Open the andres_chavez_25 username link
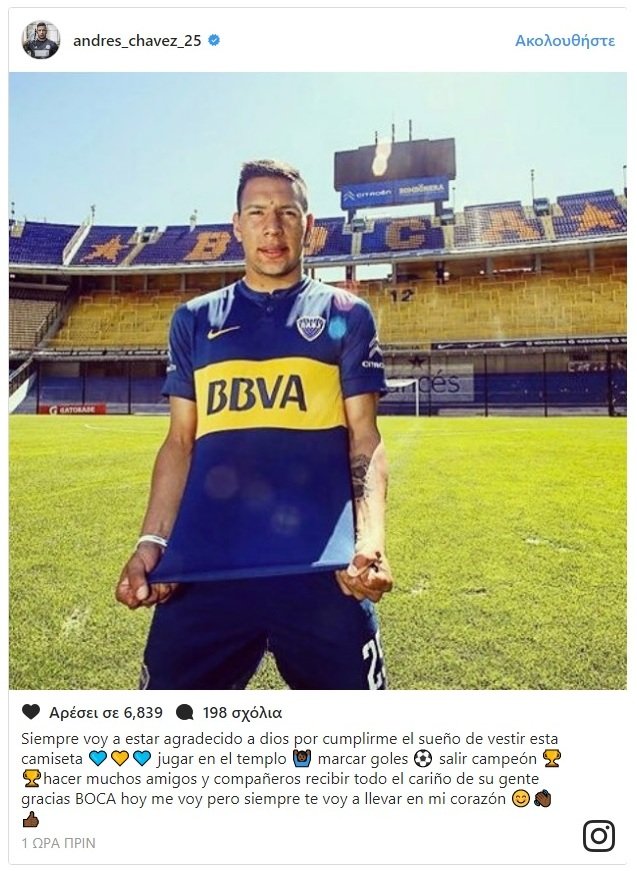Screen dimensions: 637x871 coord(137,41)
